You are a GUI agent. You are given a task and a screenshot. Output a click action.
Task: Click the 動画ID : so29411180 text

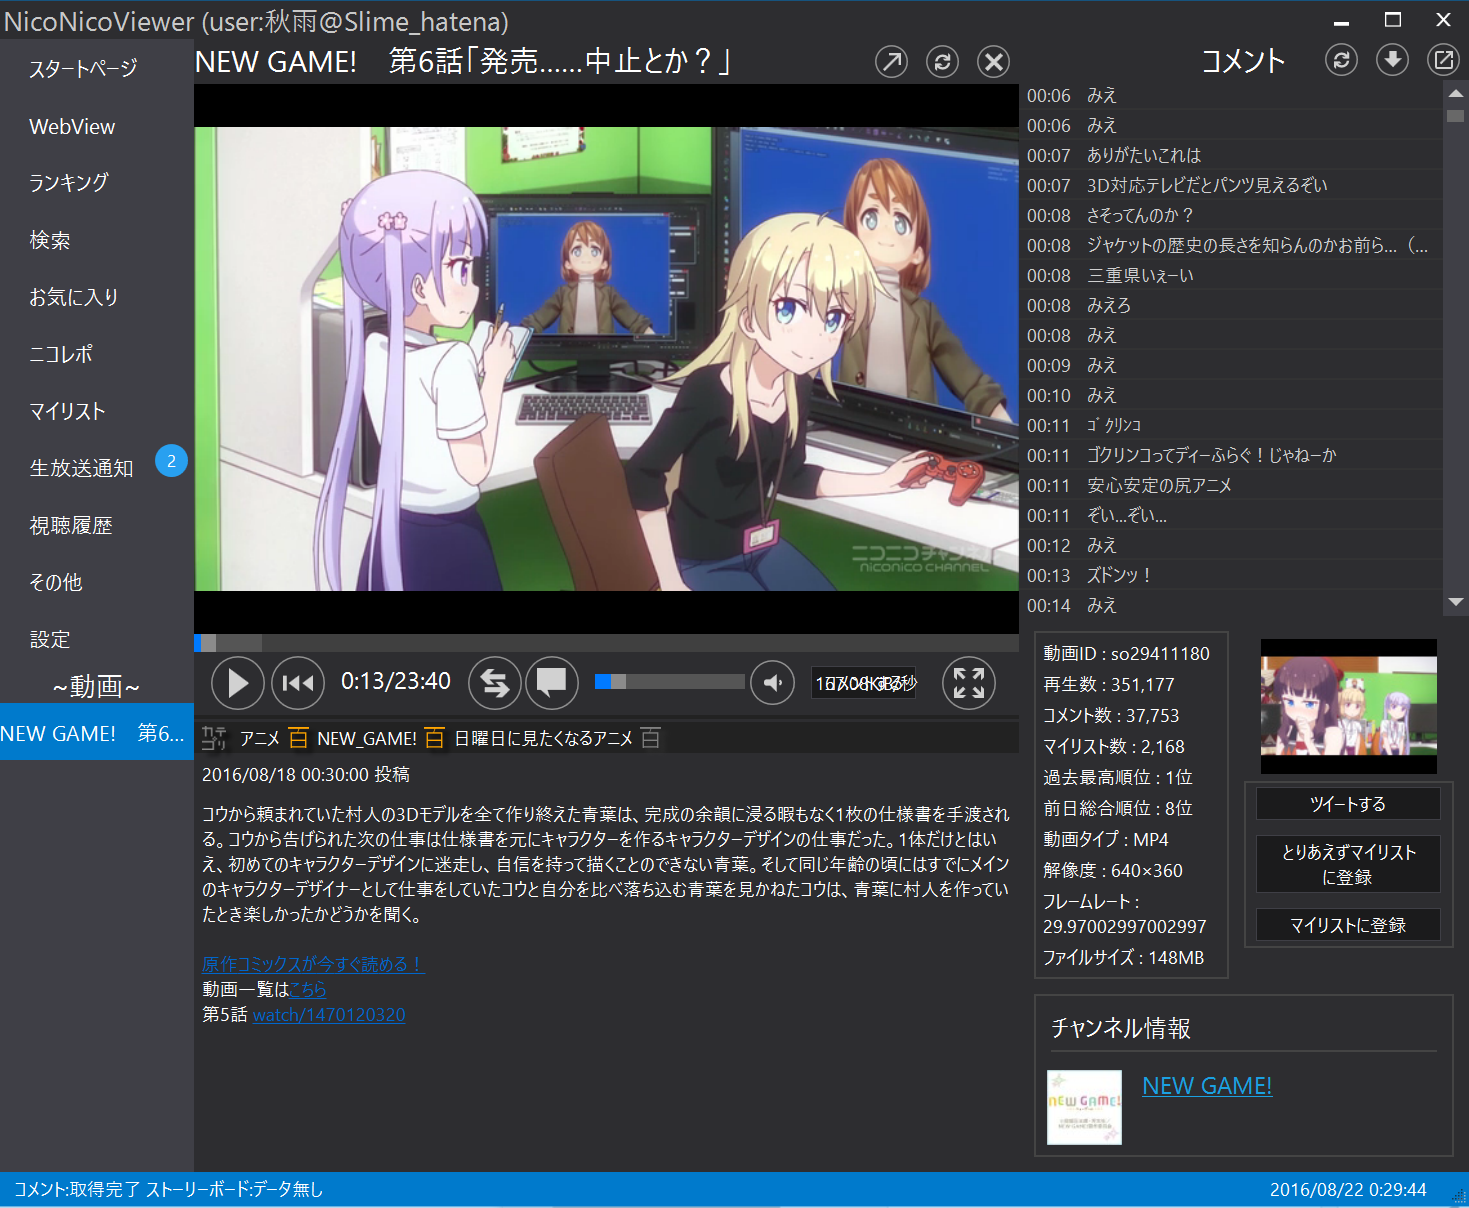(1126, 653)
